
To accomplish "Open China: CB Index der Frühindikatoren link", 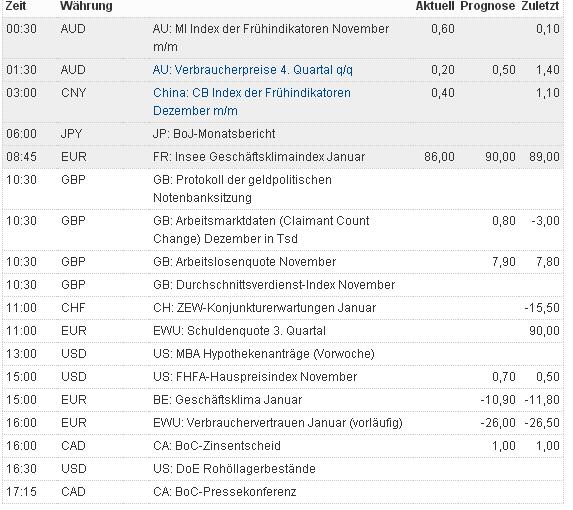I will pyautogui.click(x=251, y=102).
